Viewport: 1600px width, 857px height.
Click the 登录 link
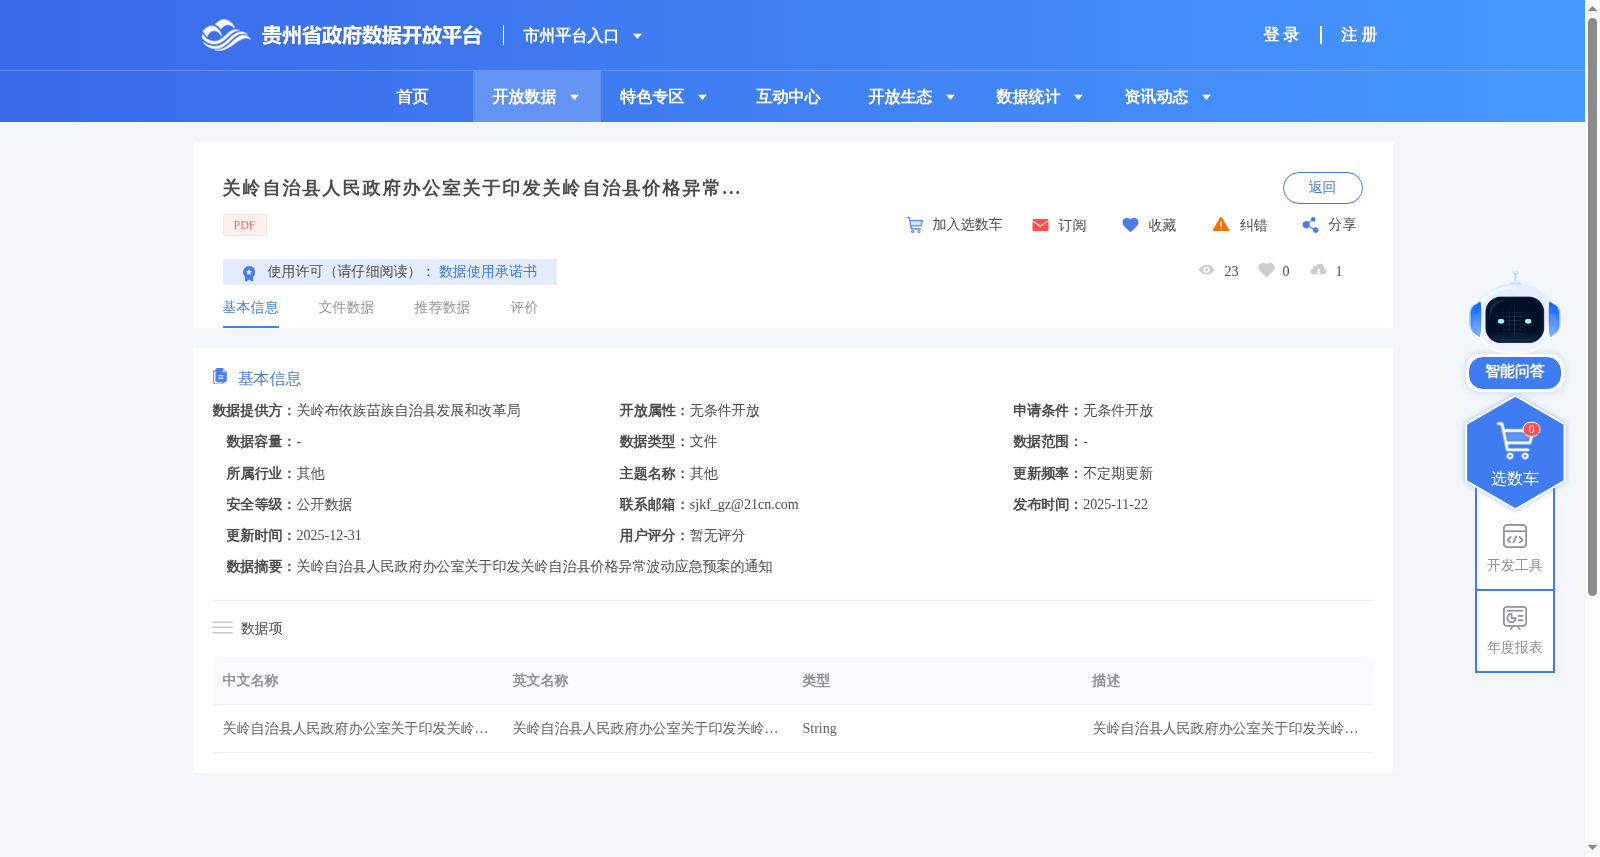(1281, 35)
